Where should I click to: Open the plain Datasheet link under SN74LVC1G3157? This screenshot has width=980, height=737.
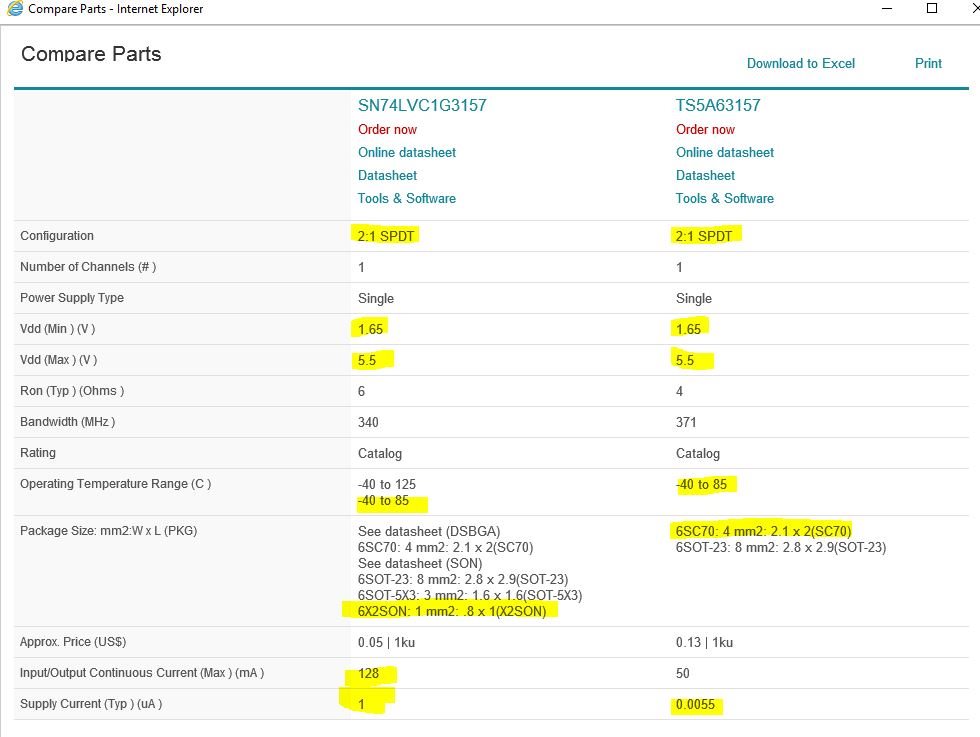(x=387, y=175)
